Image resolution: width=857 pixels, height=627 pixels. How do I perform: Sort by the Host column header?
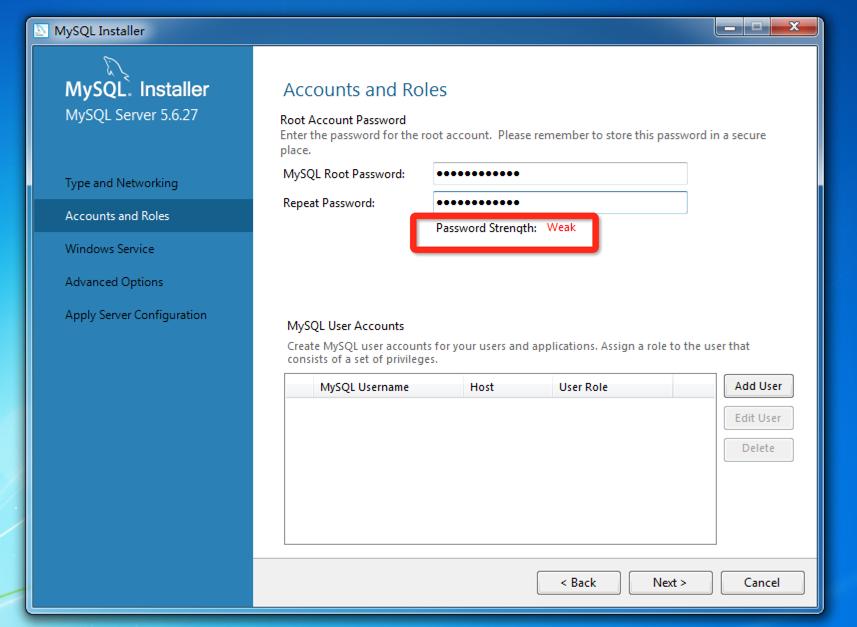(482, 386)
